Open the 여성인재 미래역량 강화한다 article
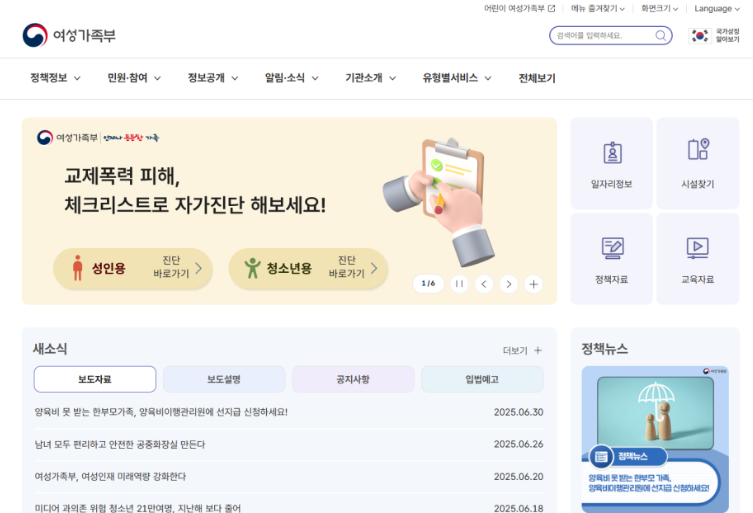This screenshot has height=513, width=753. [110, 476]
